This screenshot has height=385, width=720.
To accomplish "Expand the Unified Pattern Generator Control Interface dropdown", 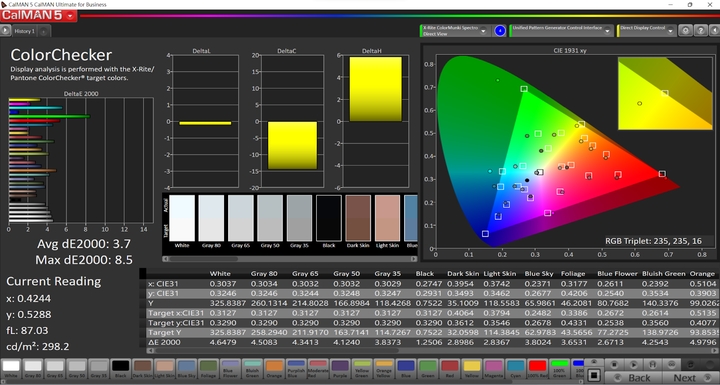I will [x=608, y=31].
